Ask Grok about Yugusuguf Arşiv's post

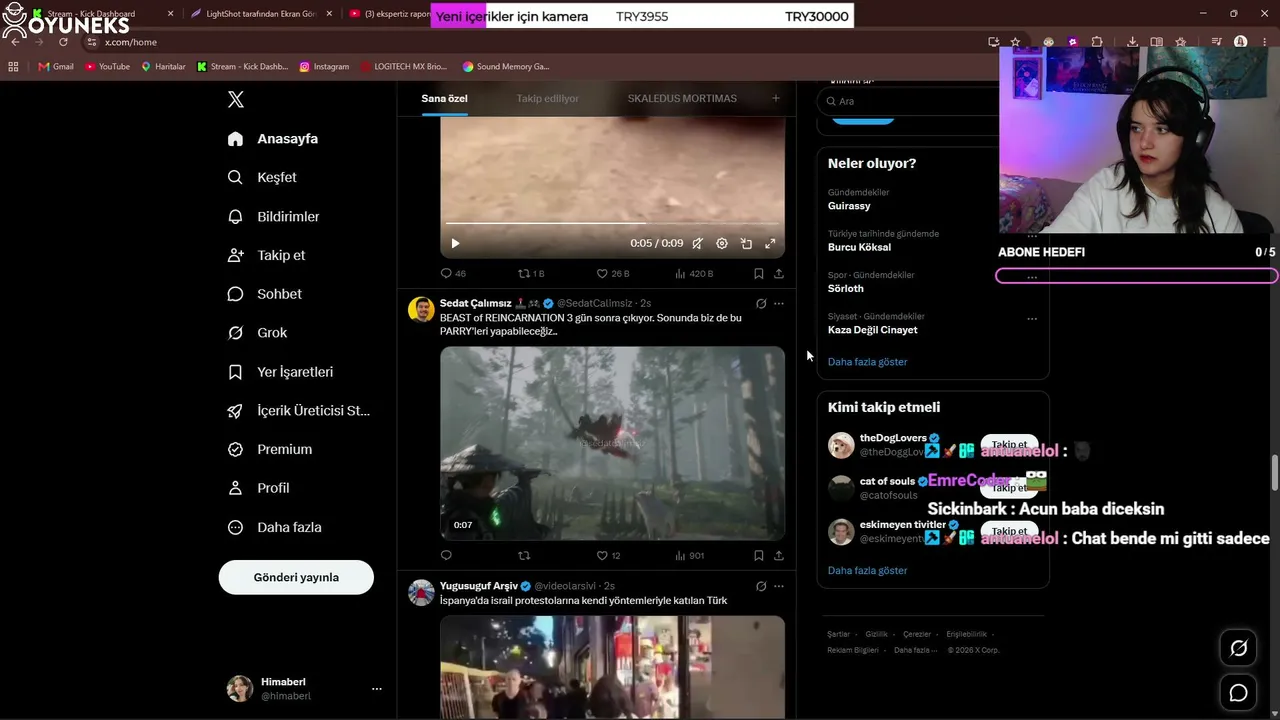pos(761,586)
